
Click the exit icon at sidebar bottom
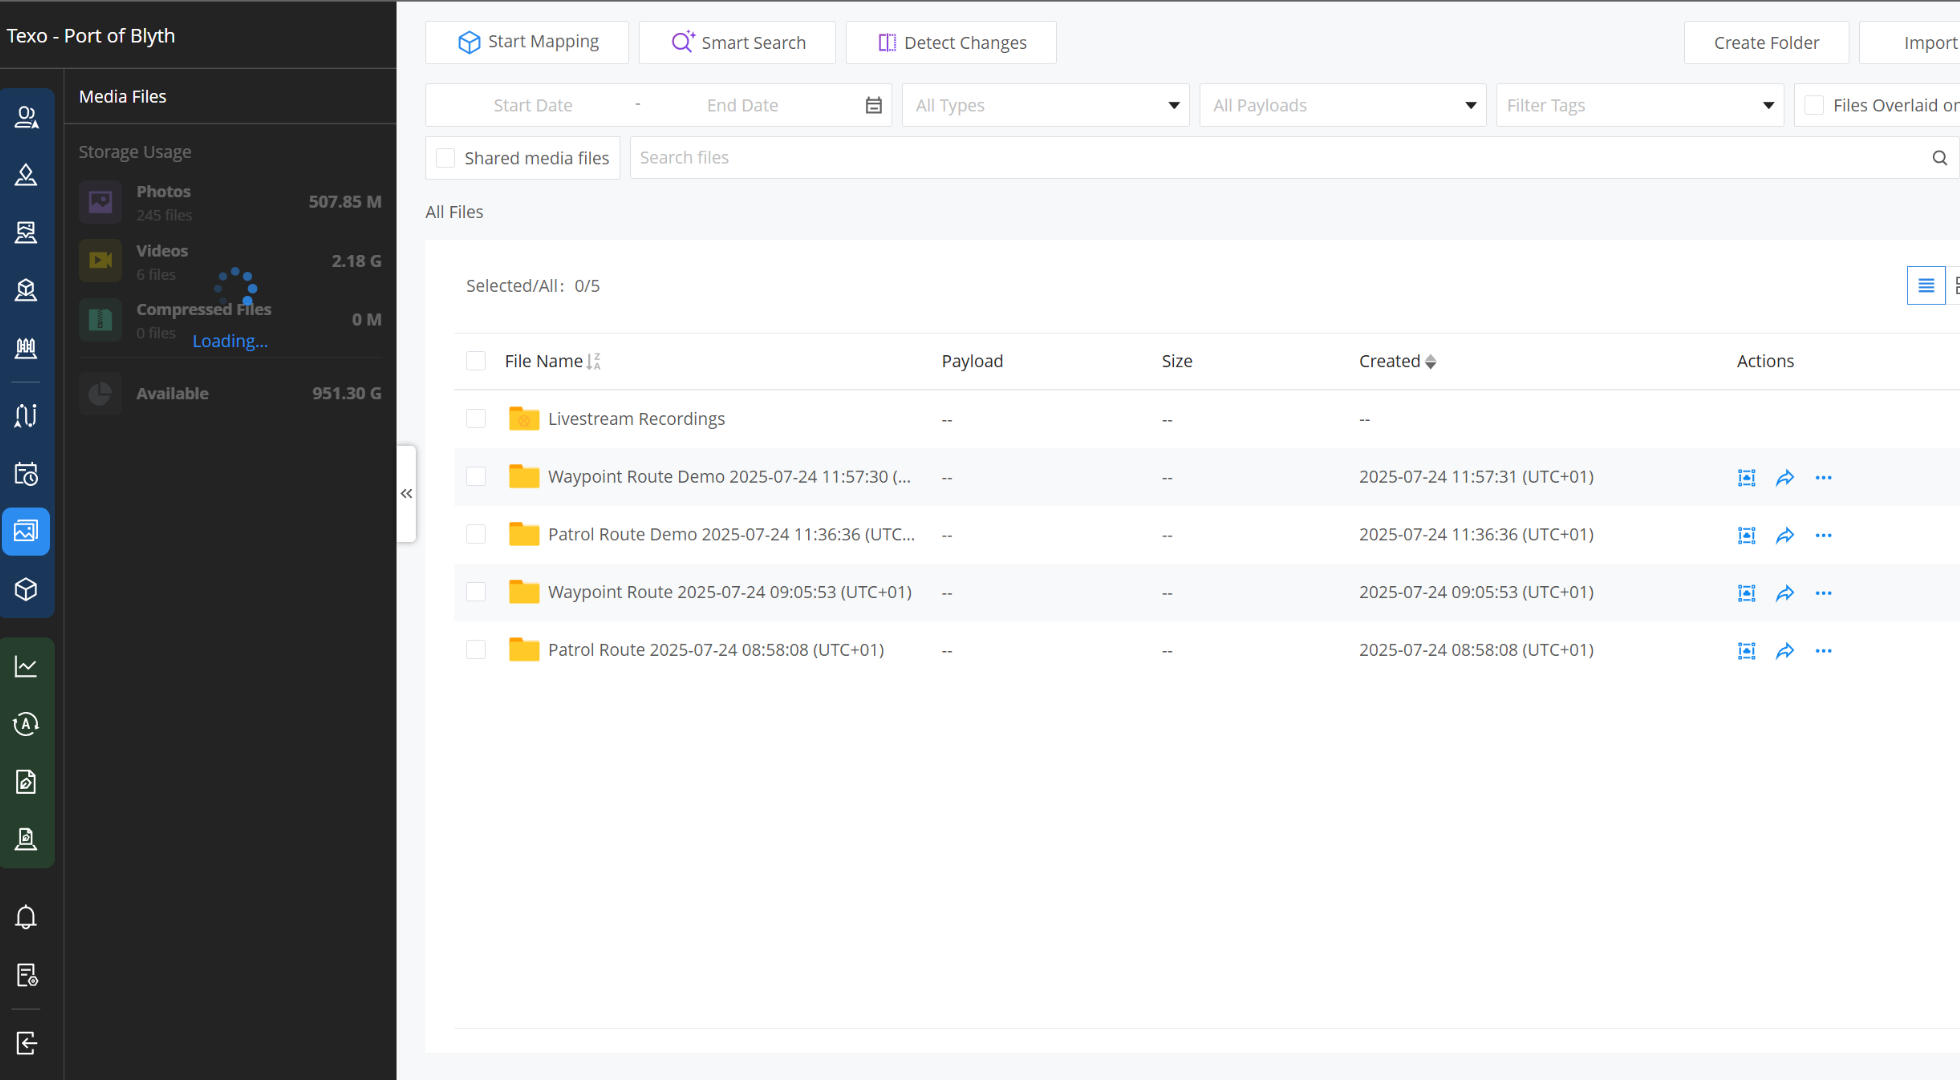pyautogui.click(x=26, y=1043)
